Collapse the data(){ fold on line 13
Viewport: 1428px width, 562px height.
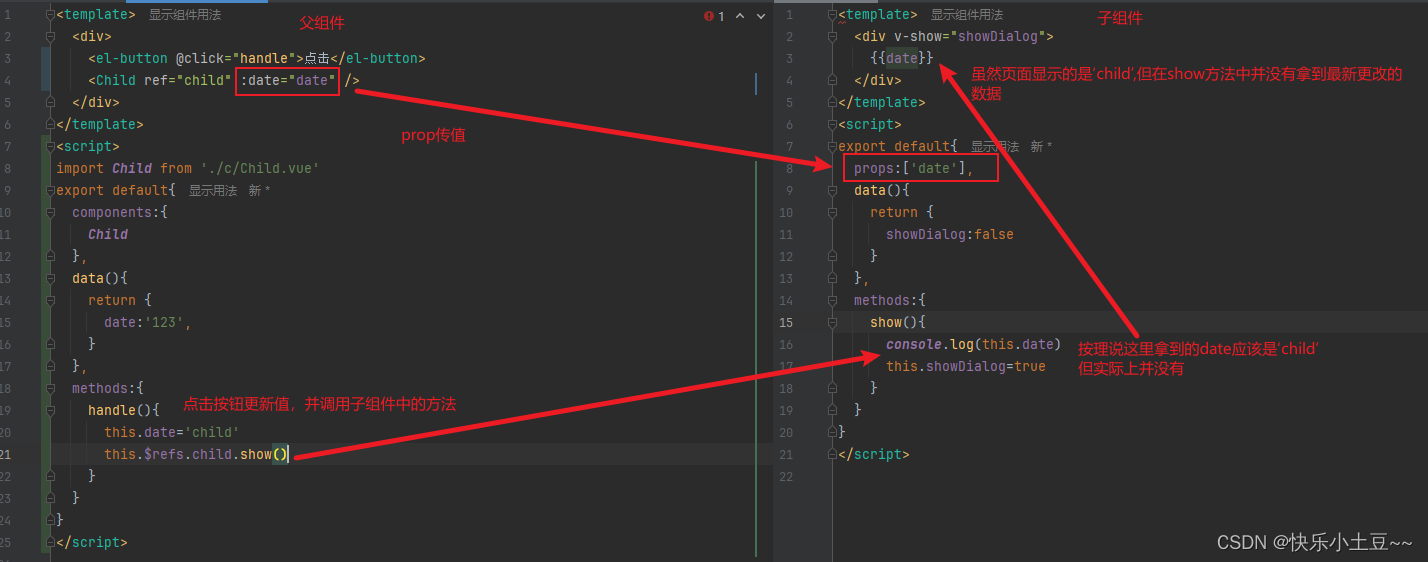(x=51, y=278)
